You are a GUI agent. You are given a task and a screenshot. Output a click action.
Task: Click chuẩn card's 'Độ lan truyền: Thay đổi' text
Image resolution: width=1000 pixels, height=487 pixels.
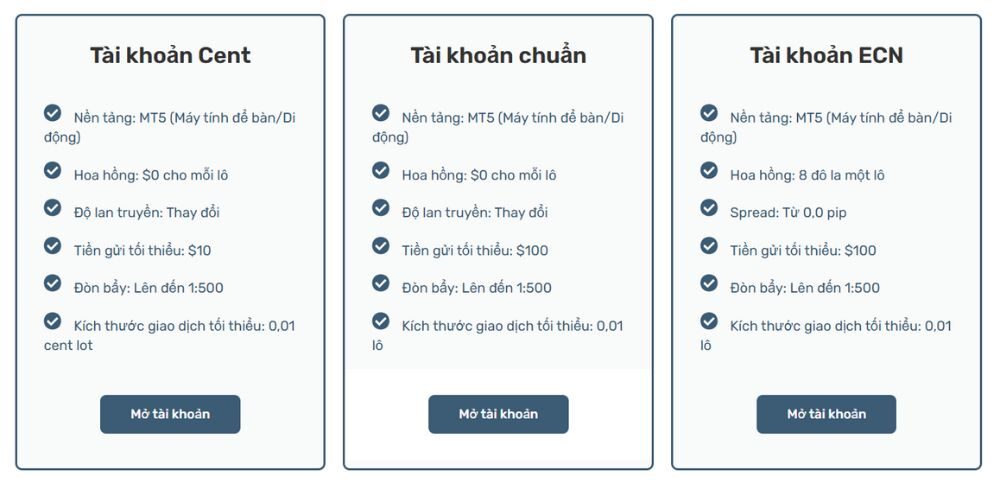coord(475,213)
